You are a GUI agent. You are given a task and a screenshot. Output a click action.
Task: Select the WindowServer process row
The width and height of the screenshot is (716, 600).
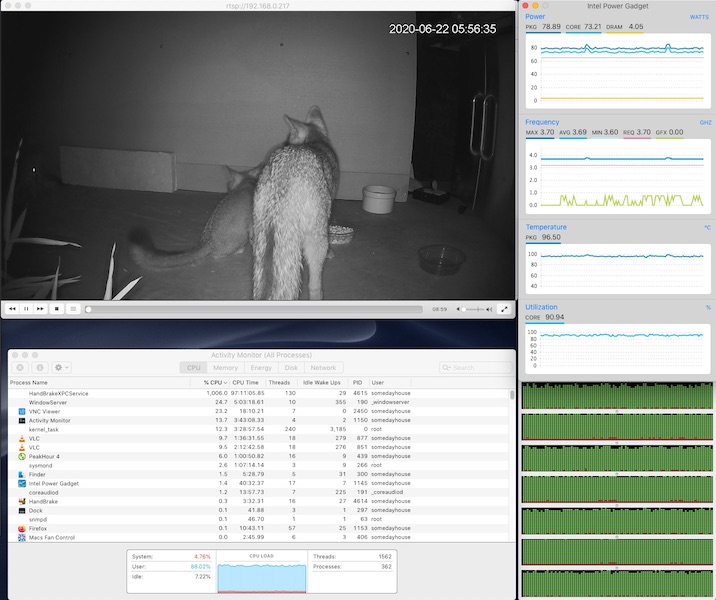[258, 402]
